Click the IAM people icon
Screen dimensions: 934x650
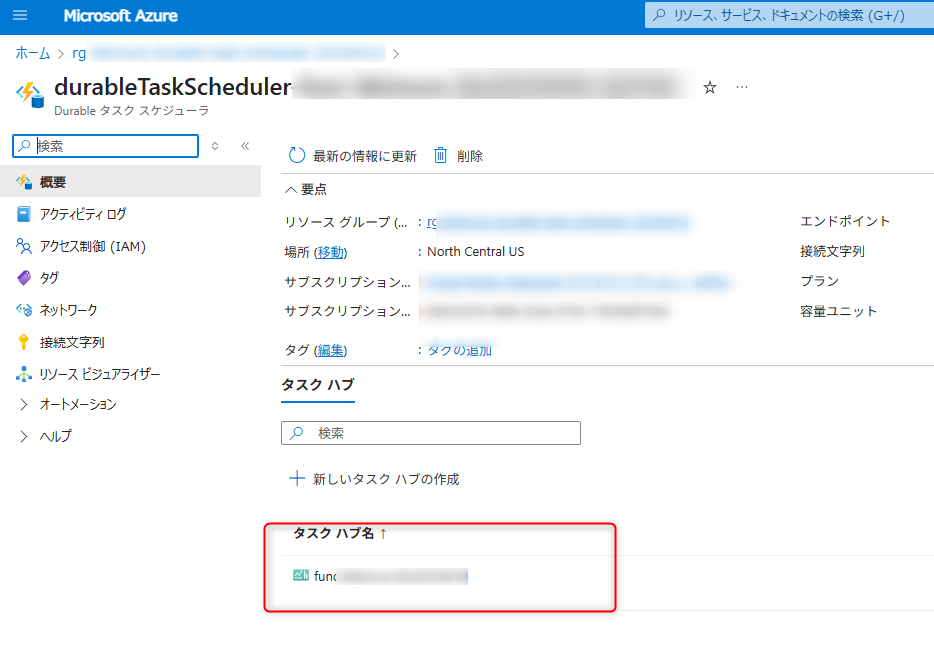24,246
